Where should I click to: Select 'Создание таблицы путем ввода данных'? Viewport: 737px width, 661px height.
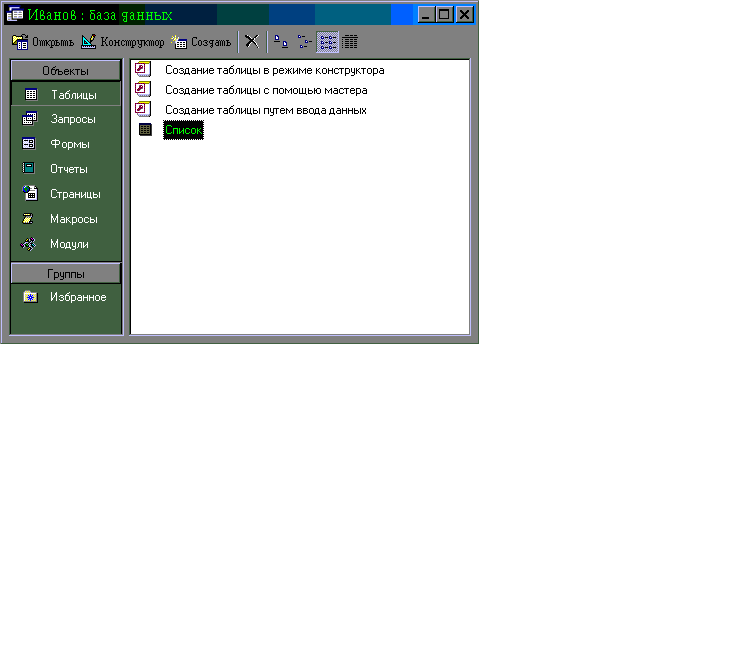(x=266, y=110)
